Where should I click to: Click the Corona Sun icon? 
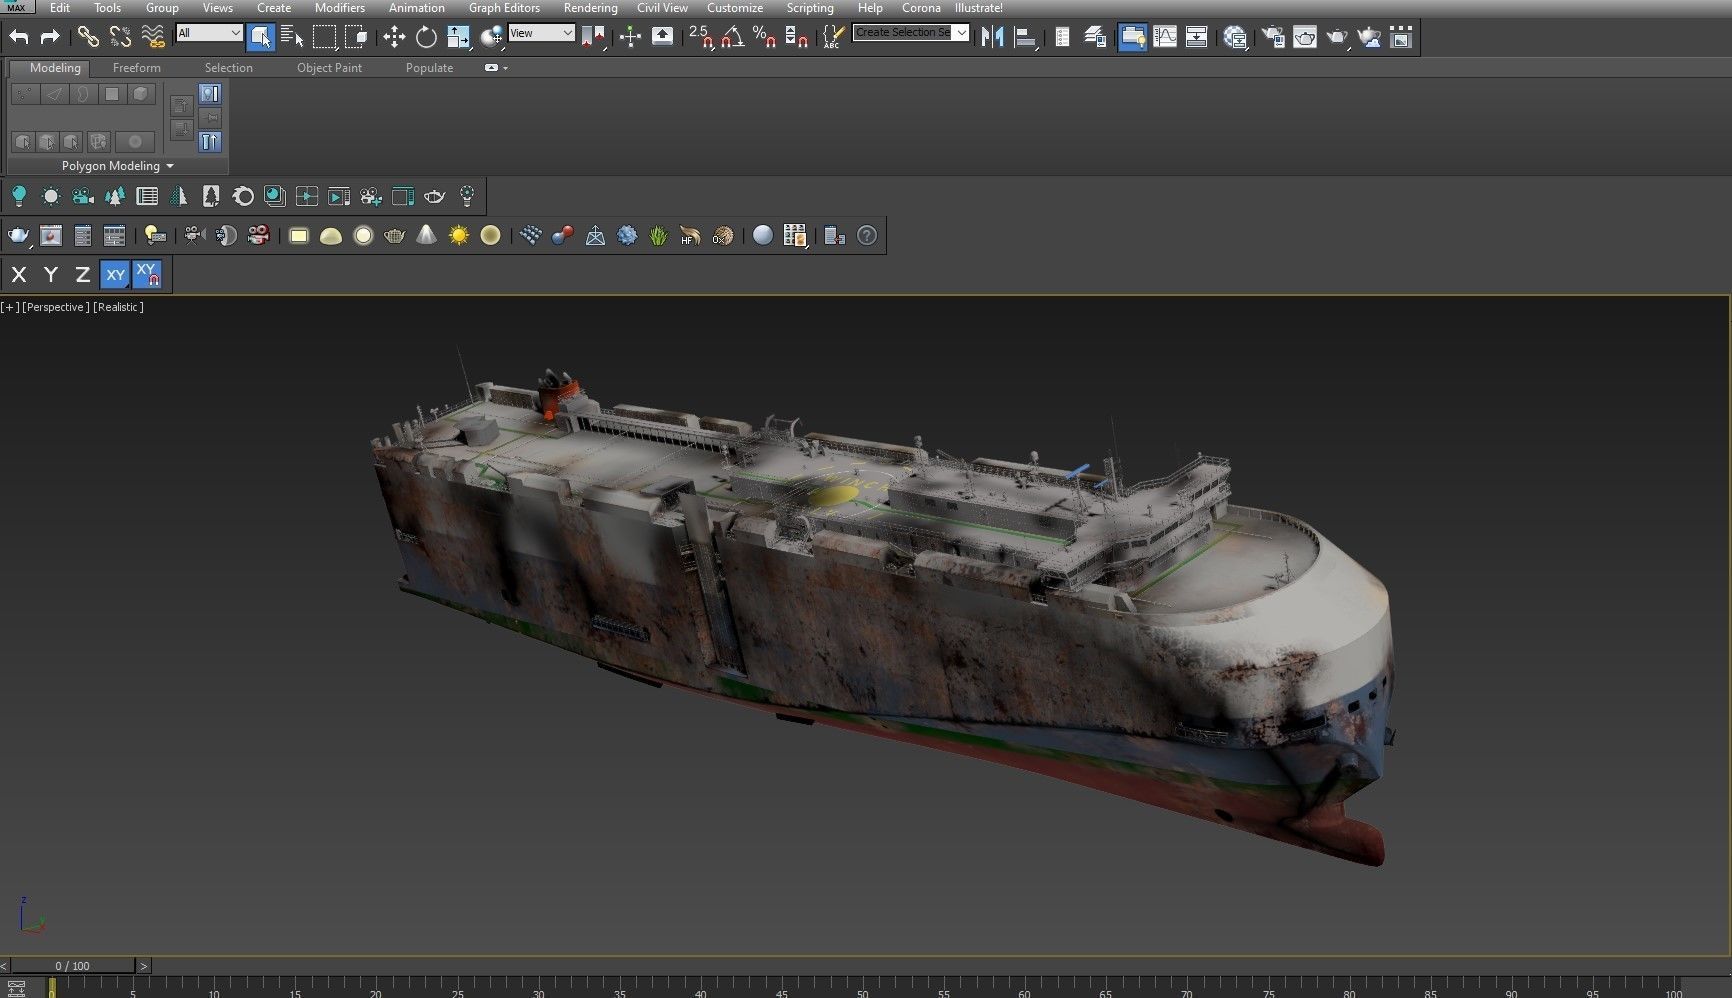[459, 236]
